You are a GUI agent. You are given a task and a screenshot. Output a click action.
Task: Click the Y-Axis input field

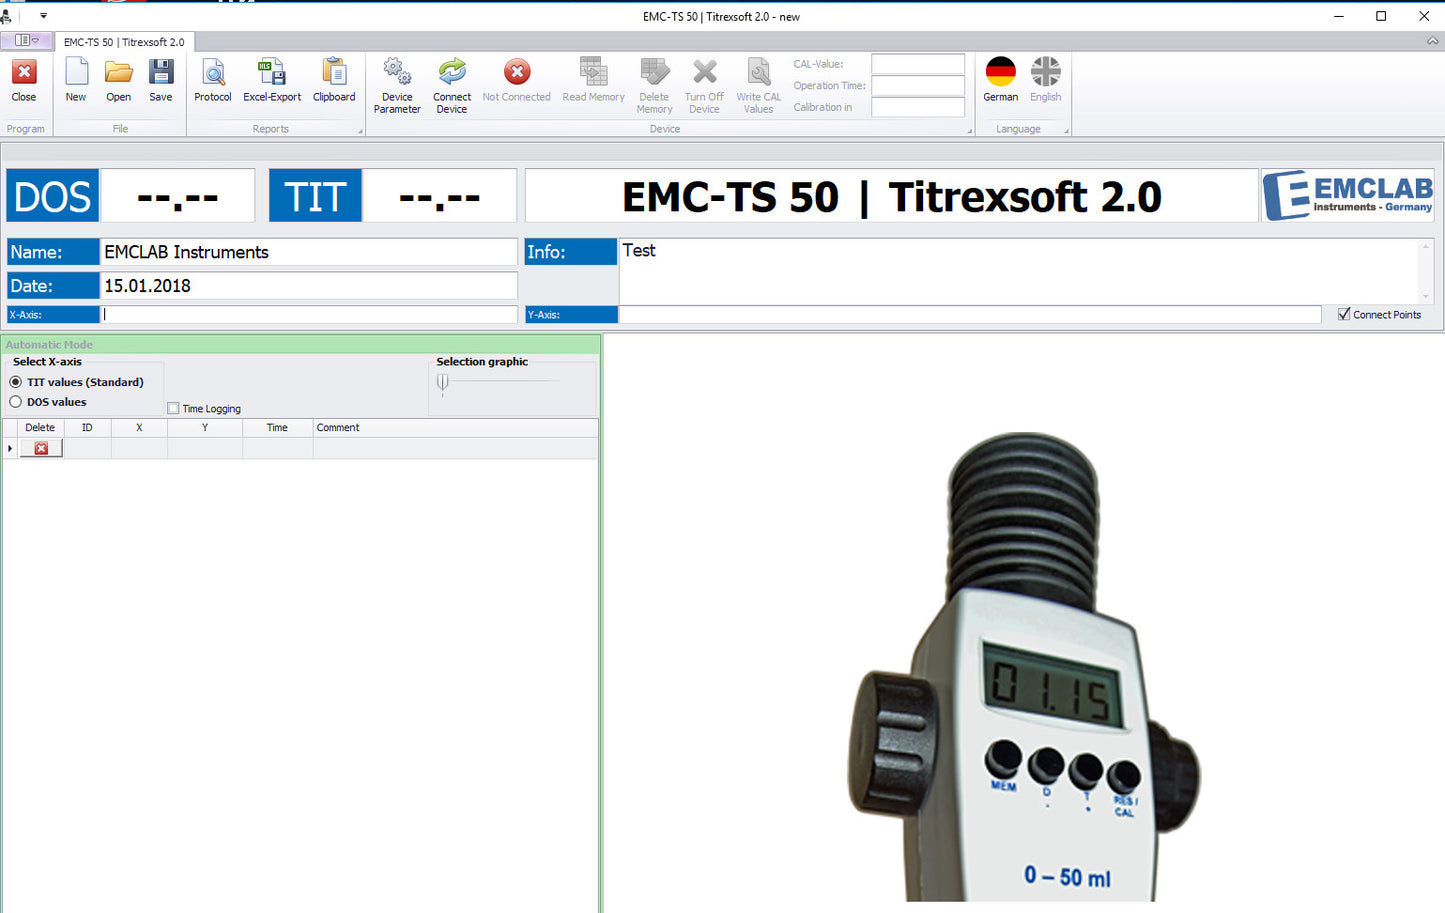click(x=970, y=314)
